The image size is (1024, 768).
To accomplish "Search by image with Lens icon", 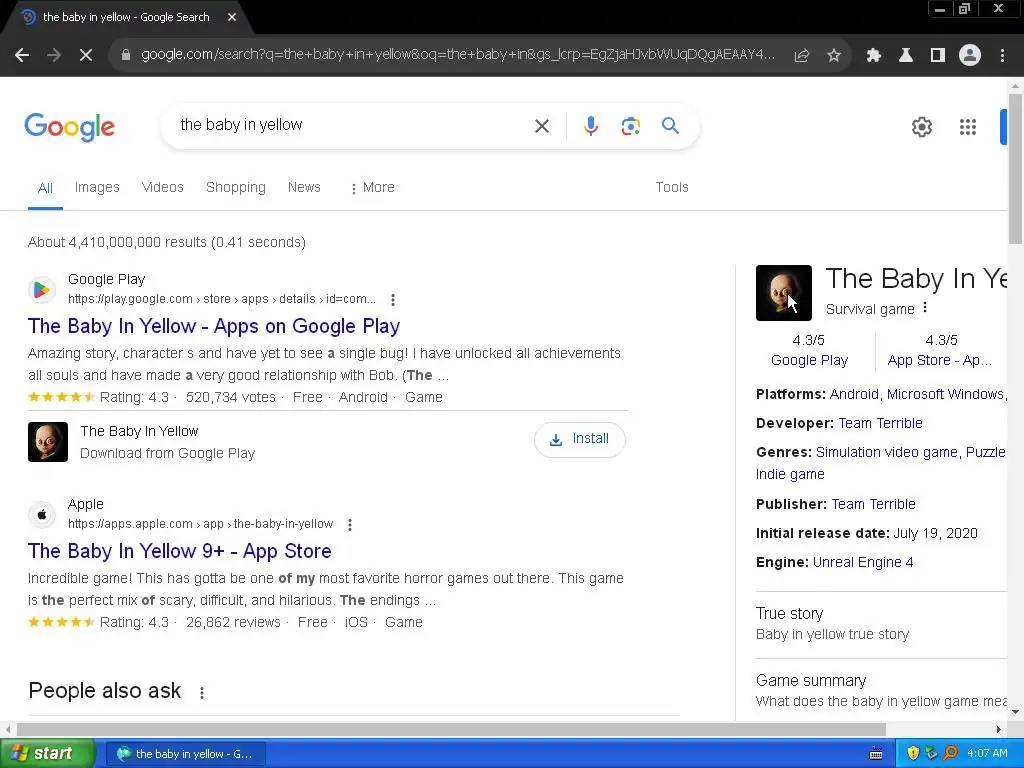I will click(631, 126).
